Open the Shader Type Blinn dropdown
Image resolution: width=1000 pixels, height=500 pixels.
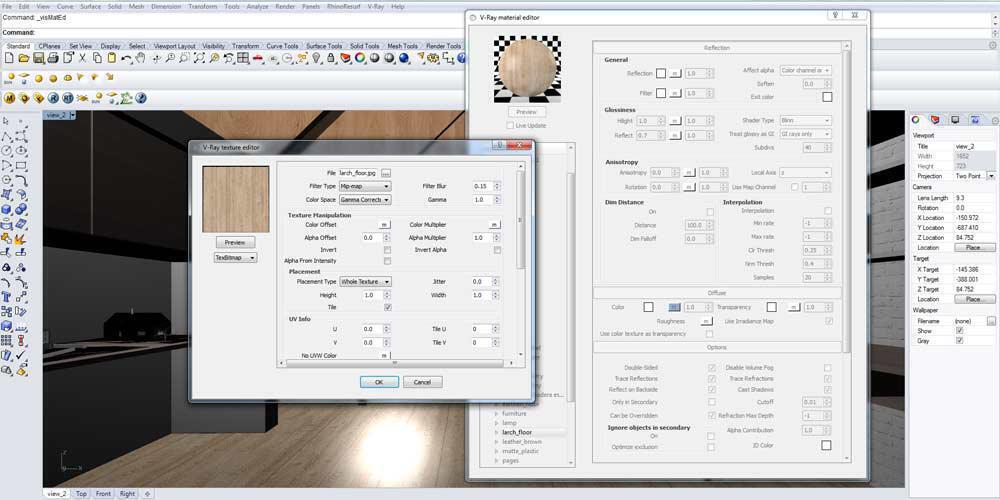pyautogui.click(x=805, y=121)
